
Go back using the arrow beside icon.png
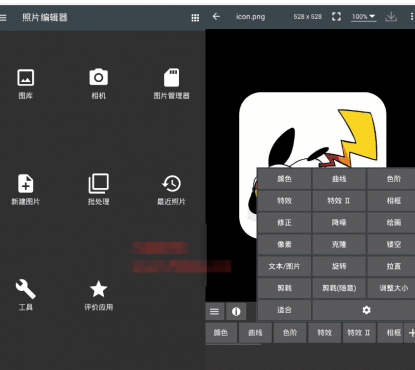pyautogui.click(x=216, y=16)
